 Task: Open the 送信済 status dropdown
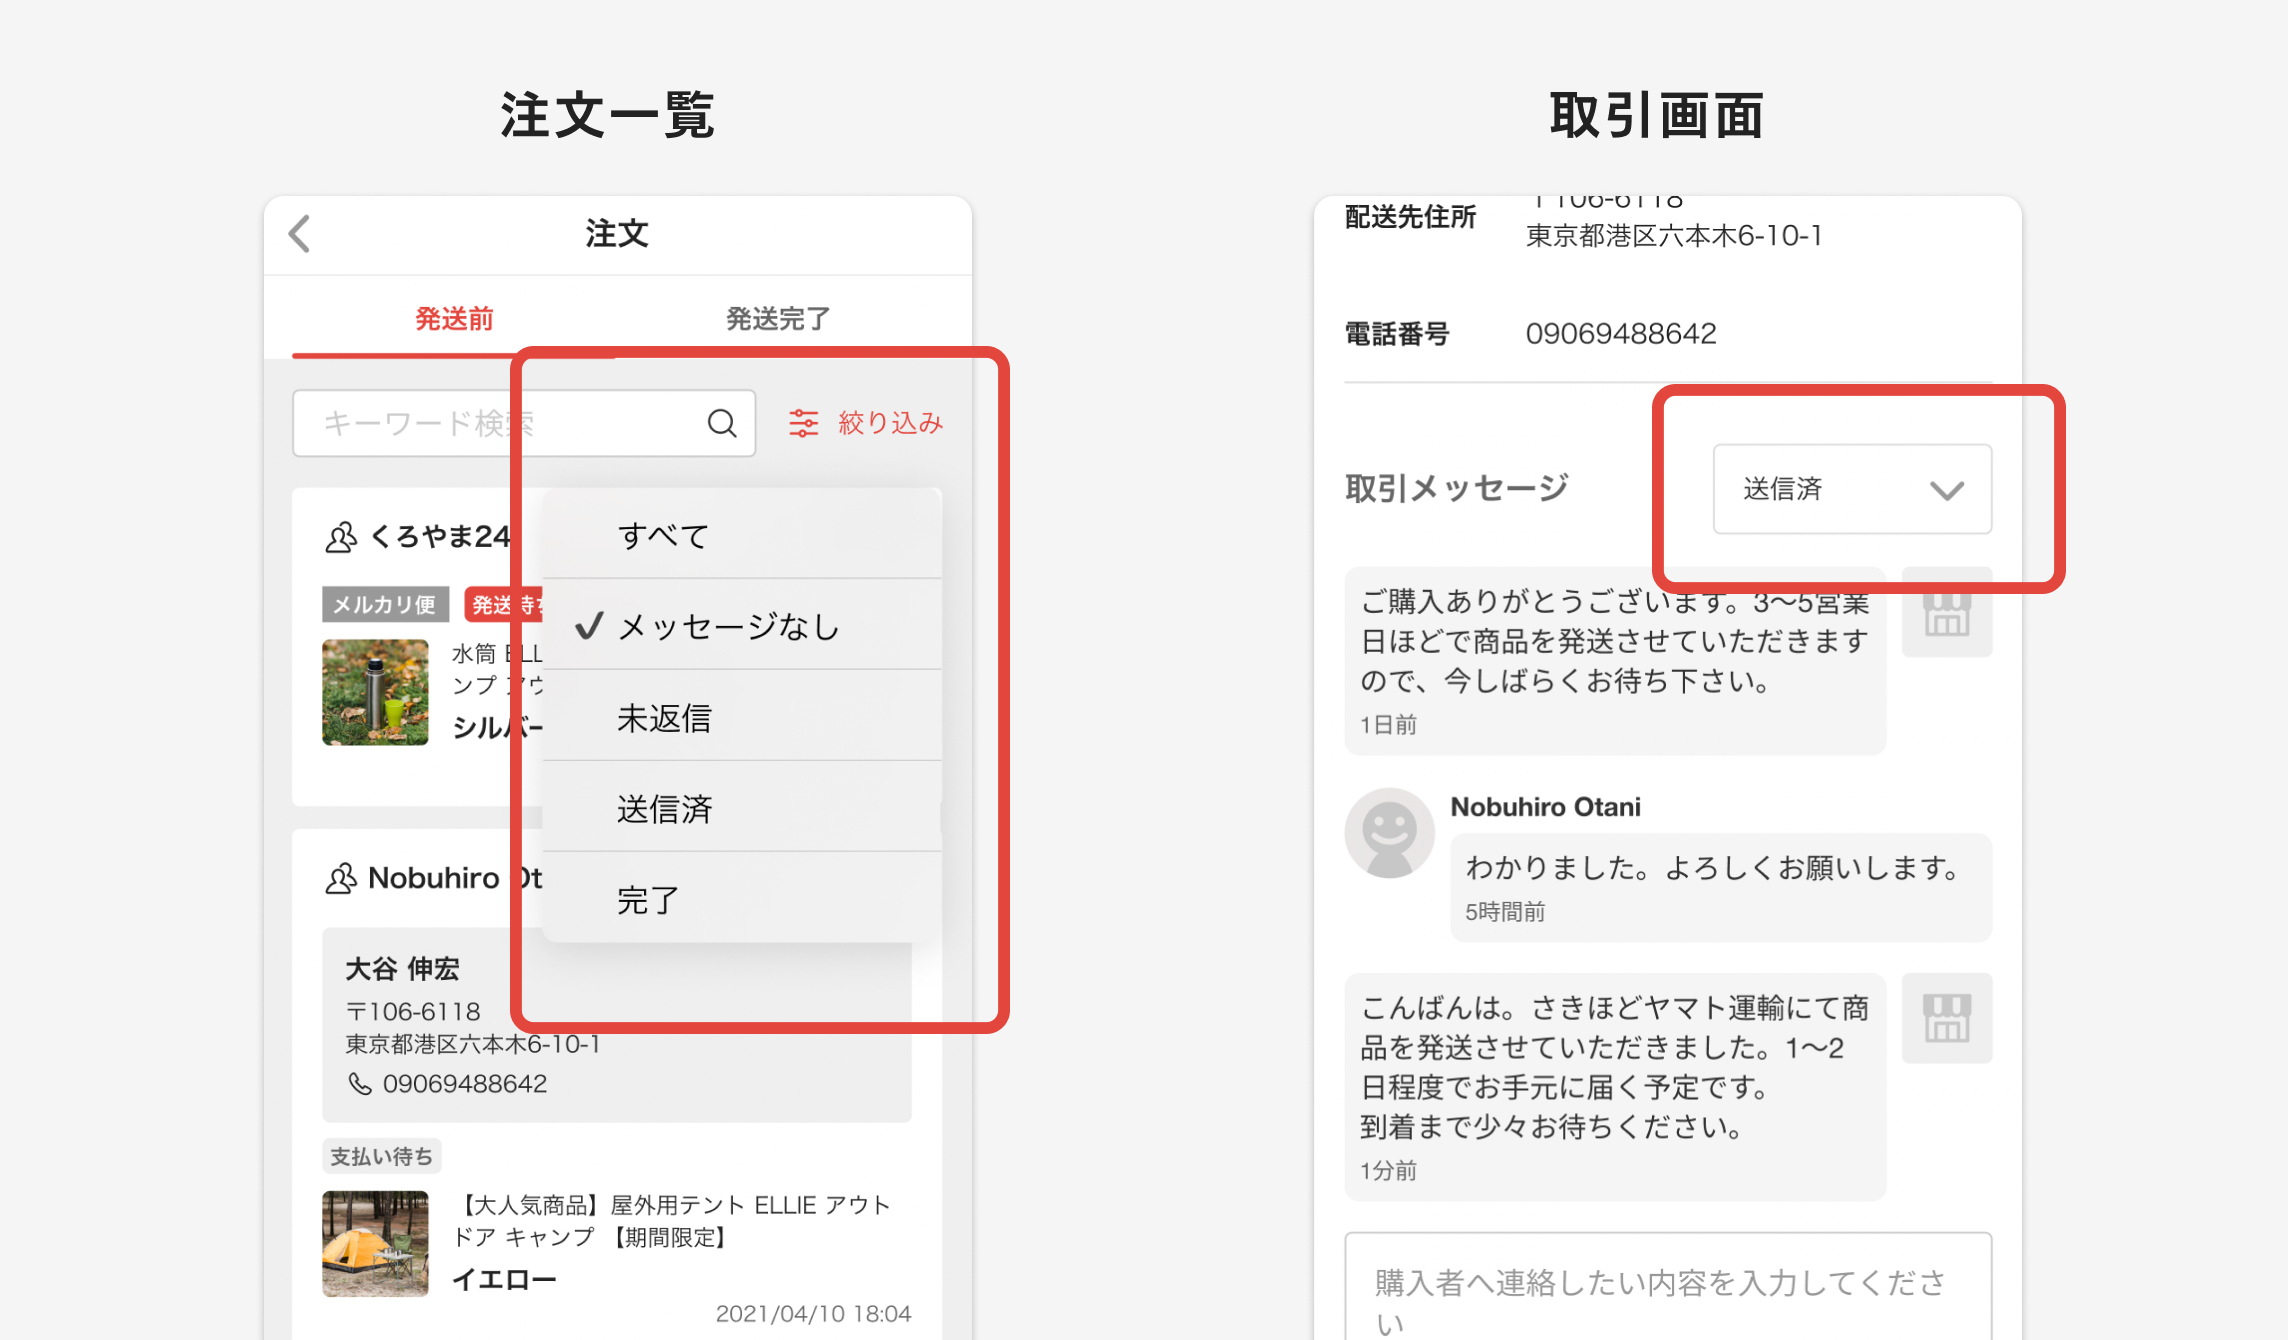[1852, 489]
